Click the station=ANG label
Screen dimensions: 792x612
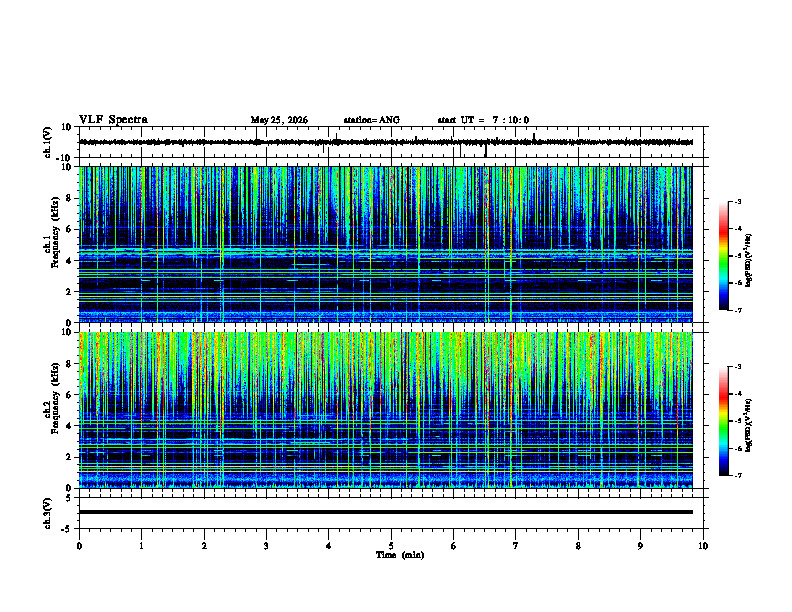tap(372, 120)
